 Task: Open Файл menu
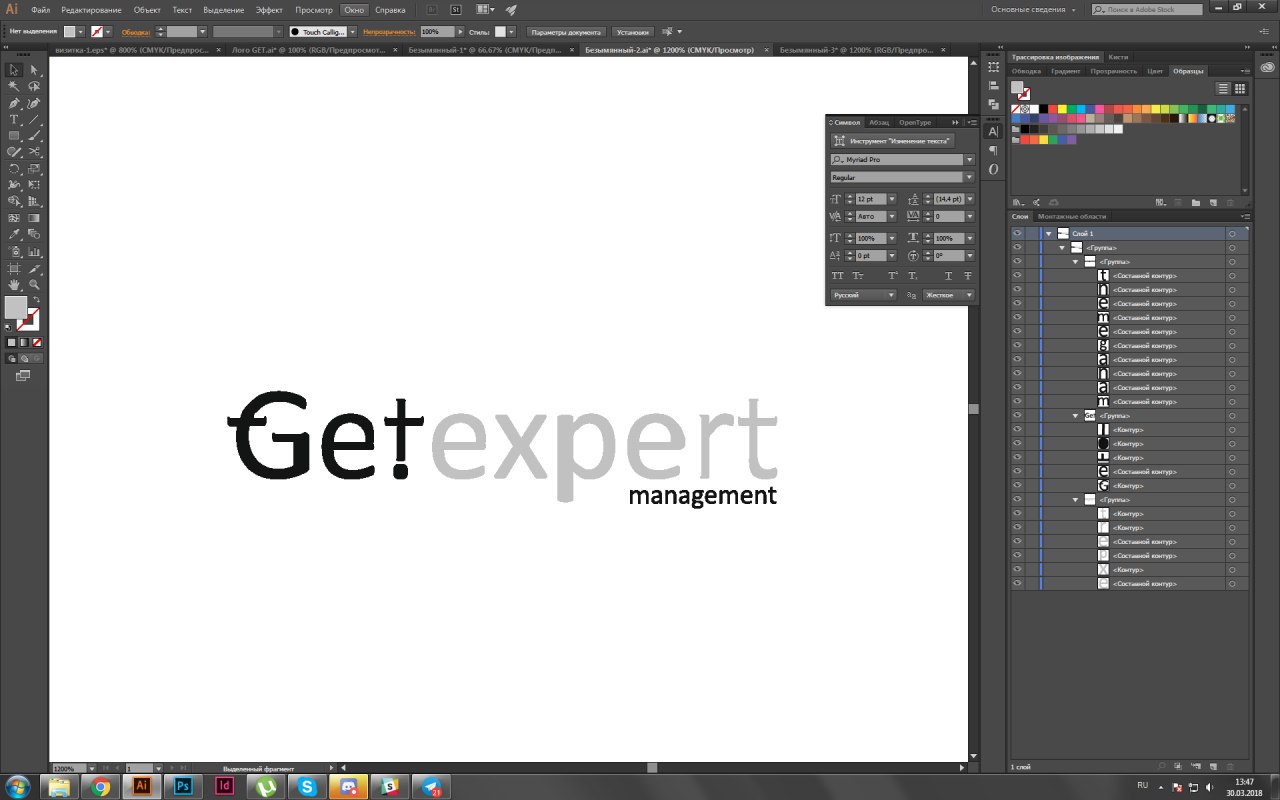40,9
